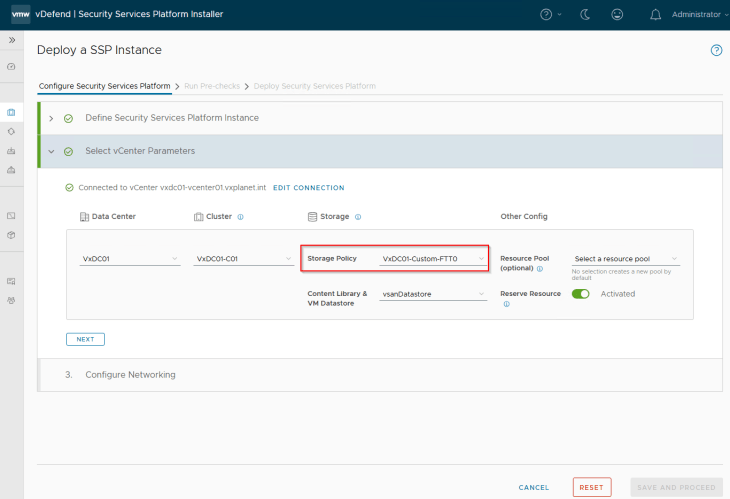Click info icon under Reserve Resource

tap(506, 304)
